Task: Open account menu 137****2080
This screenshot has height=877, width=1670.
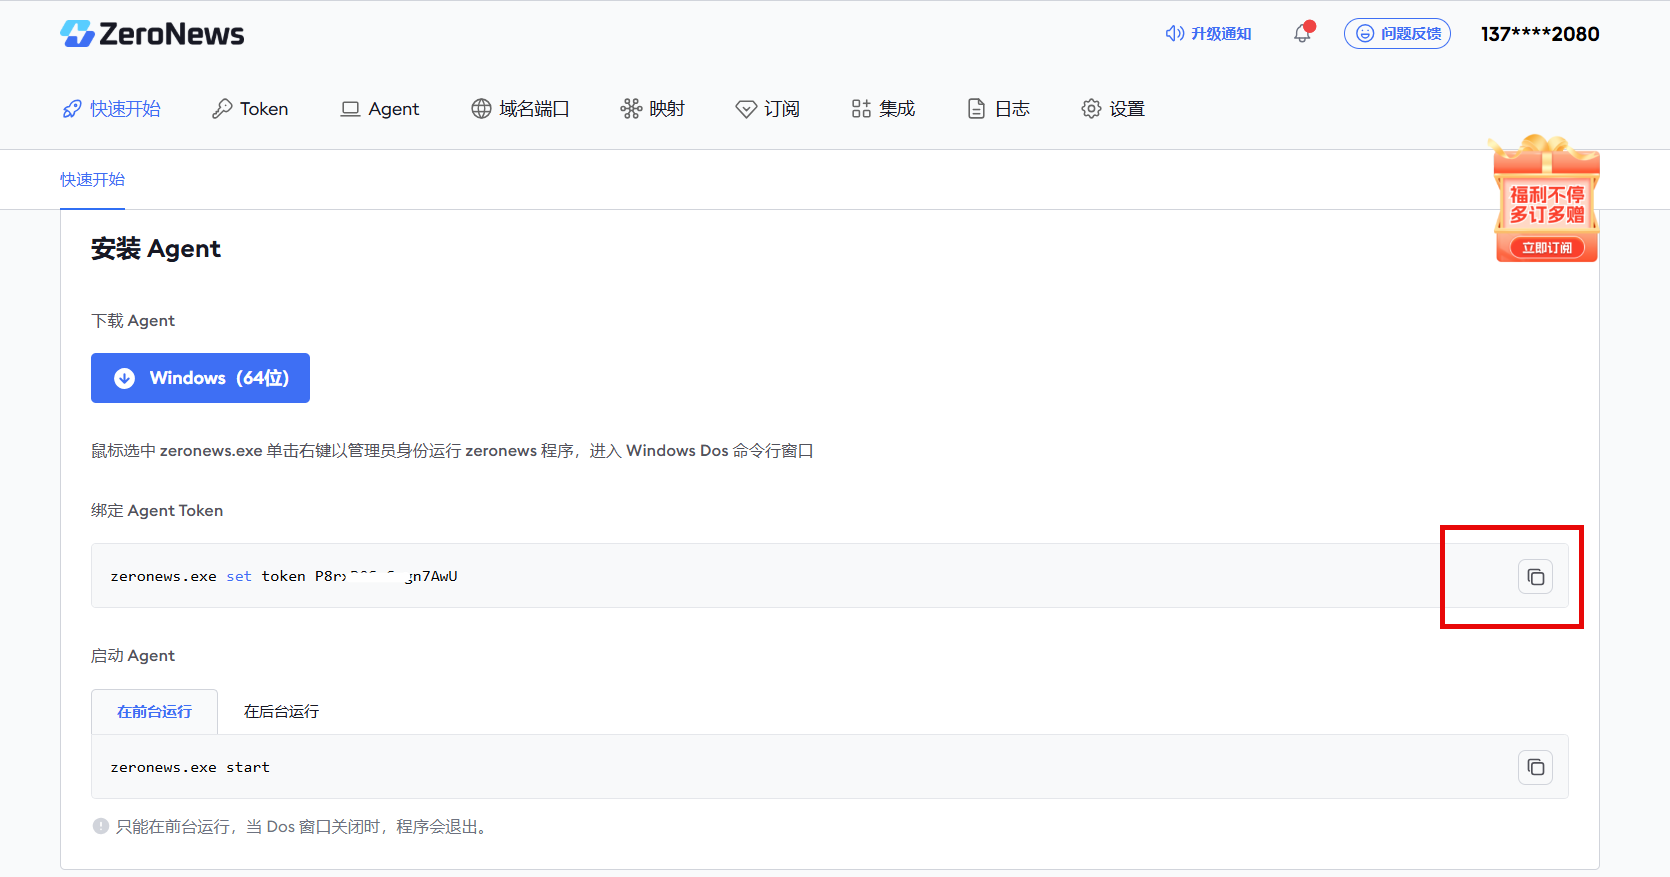Action: click(1540, 34)
